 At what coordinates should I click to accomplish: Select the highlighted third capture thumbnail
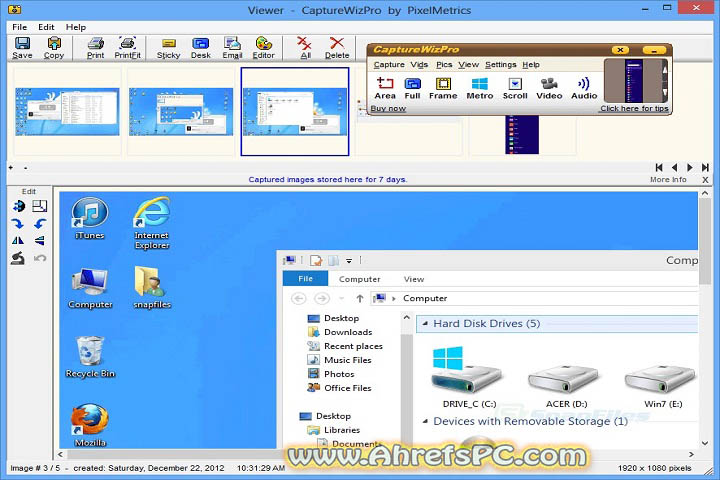pos(295,112)
